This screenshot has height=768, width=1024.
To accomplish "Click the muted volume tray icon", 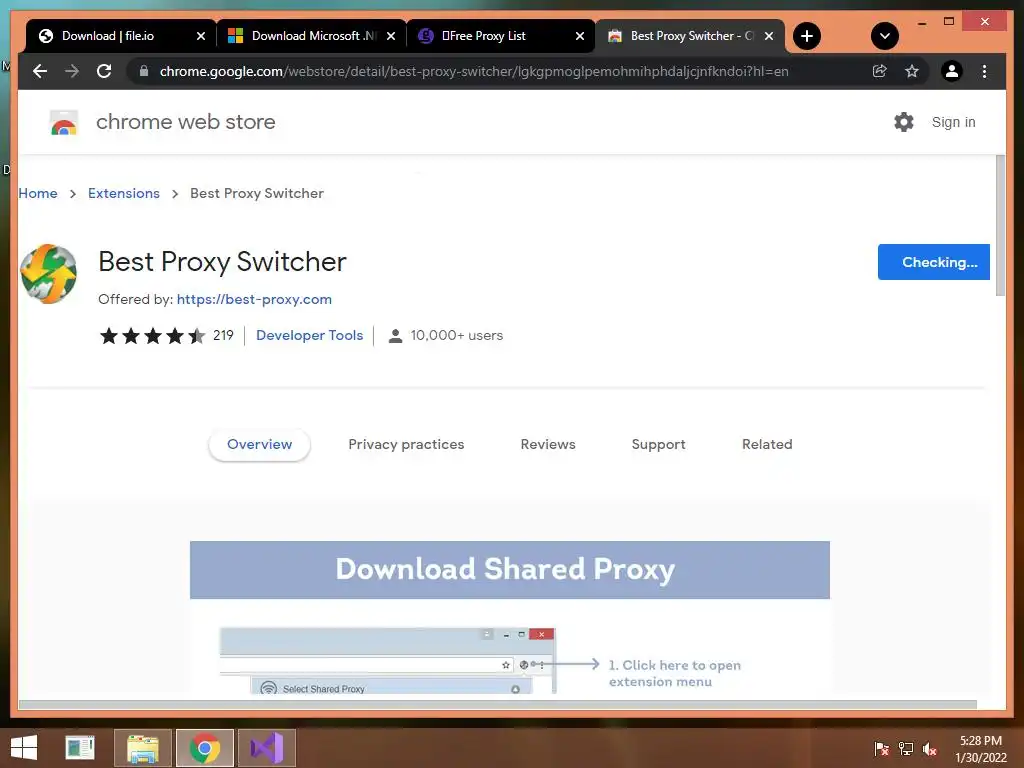I will pos(930,748).
